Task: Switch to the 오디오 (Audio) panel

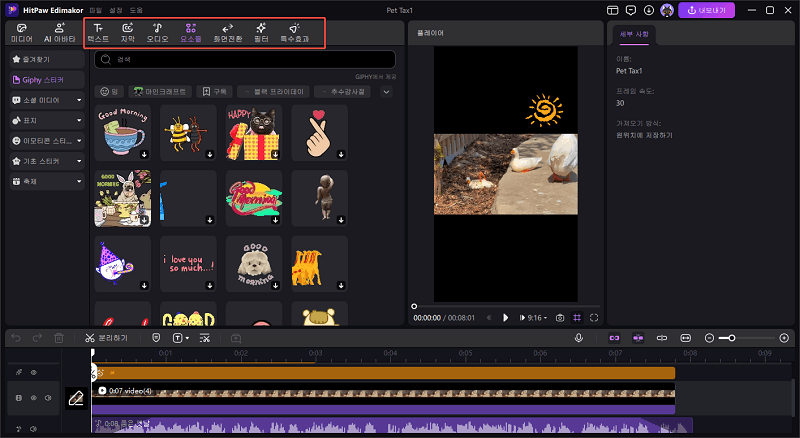Action: pos(158,32)
